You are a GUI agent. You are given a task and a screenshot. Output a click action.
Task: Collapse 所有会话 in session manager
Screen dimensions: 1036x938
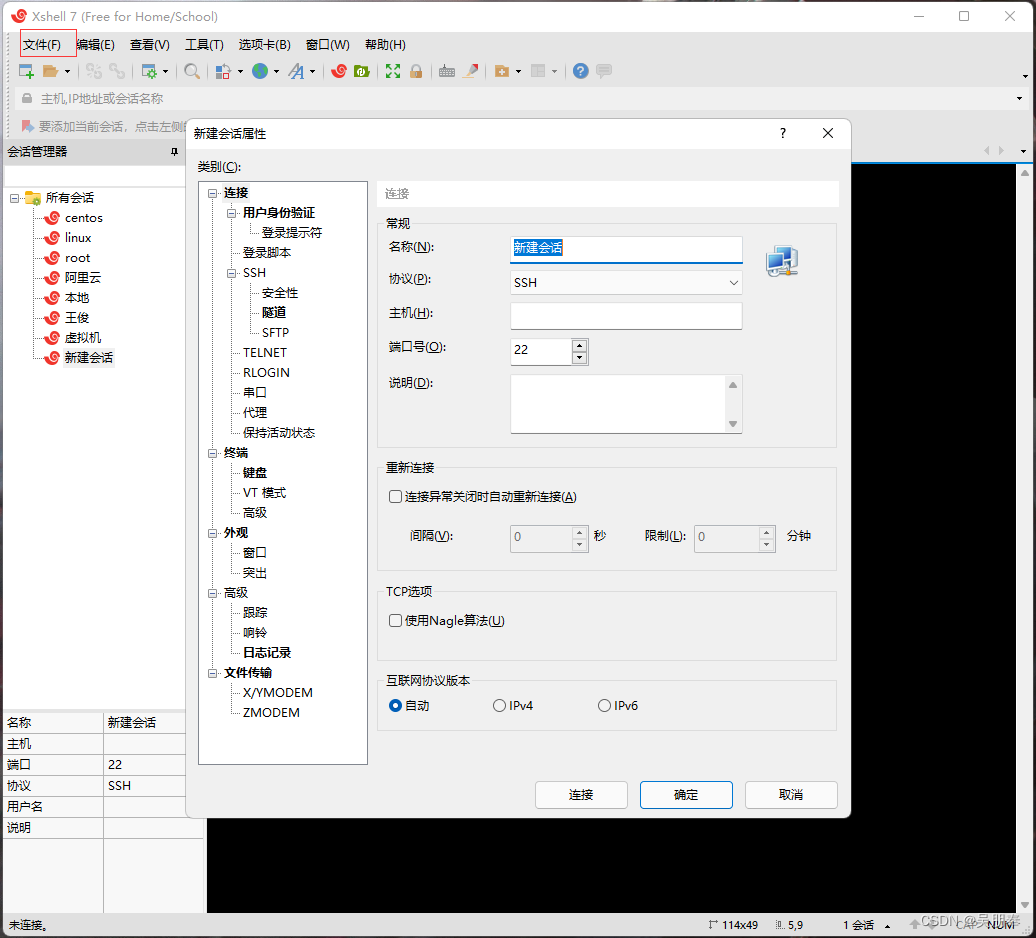tap(15, 198)
